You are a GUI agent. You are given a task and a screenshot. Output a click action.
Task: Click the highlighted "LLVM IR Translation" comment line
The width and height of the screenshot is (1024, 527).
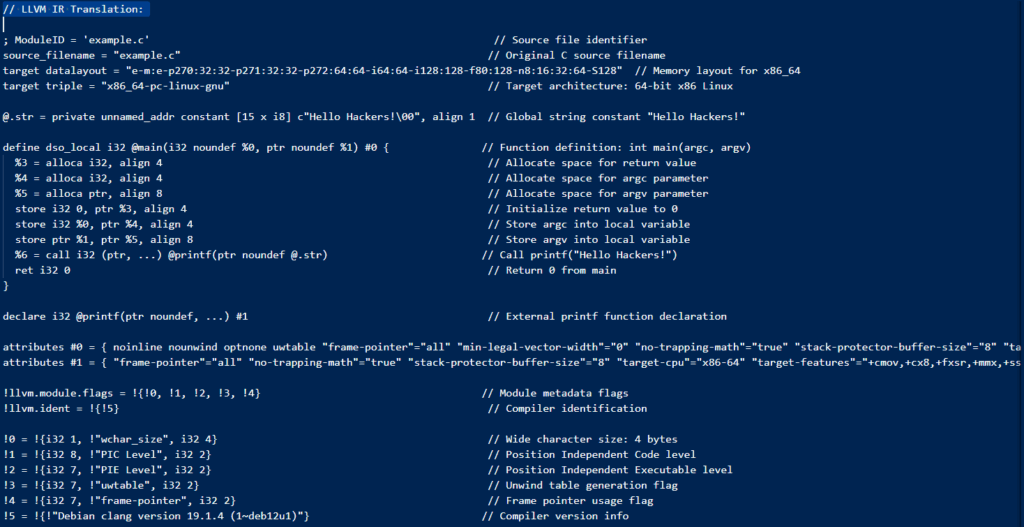click(x=72, y=9)
